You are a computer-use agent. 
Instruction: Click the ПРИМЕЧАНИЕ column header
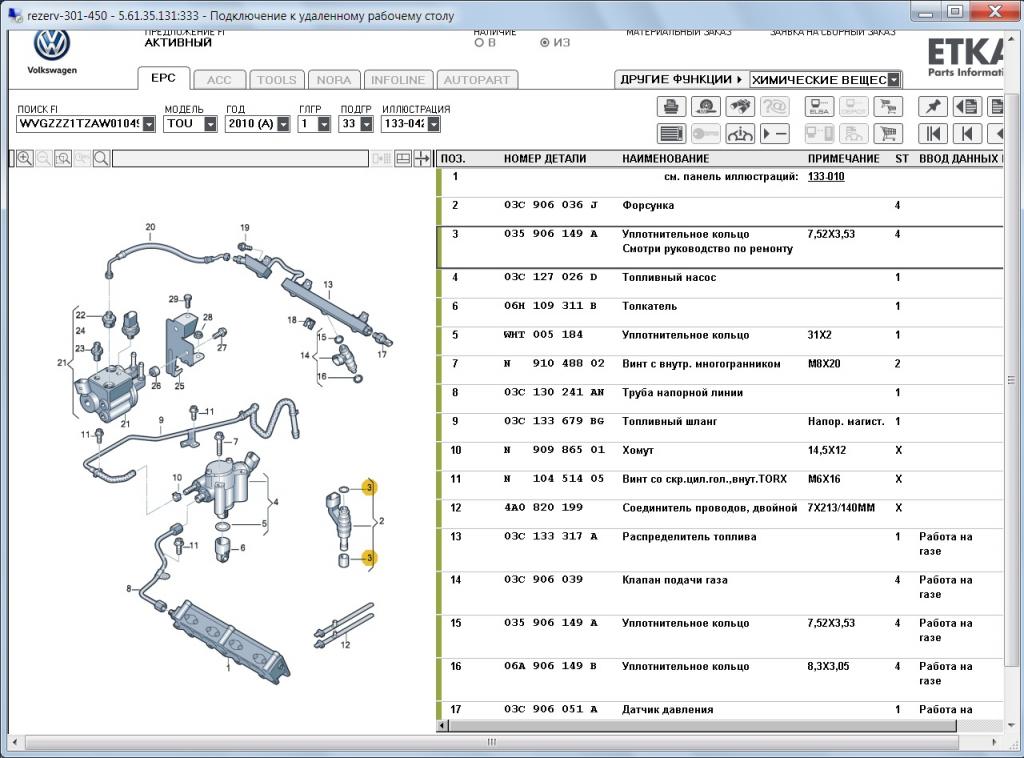(843, 159)
